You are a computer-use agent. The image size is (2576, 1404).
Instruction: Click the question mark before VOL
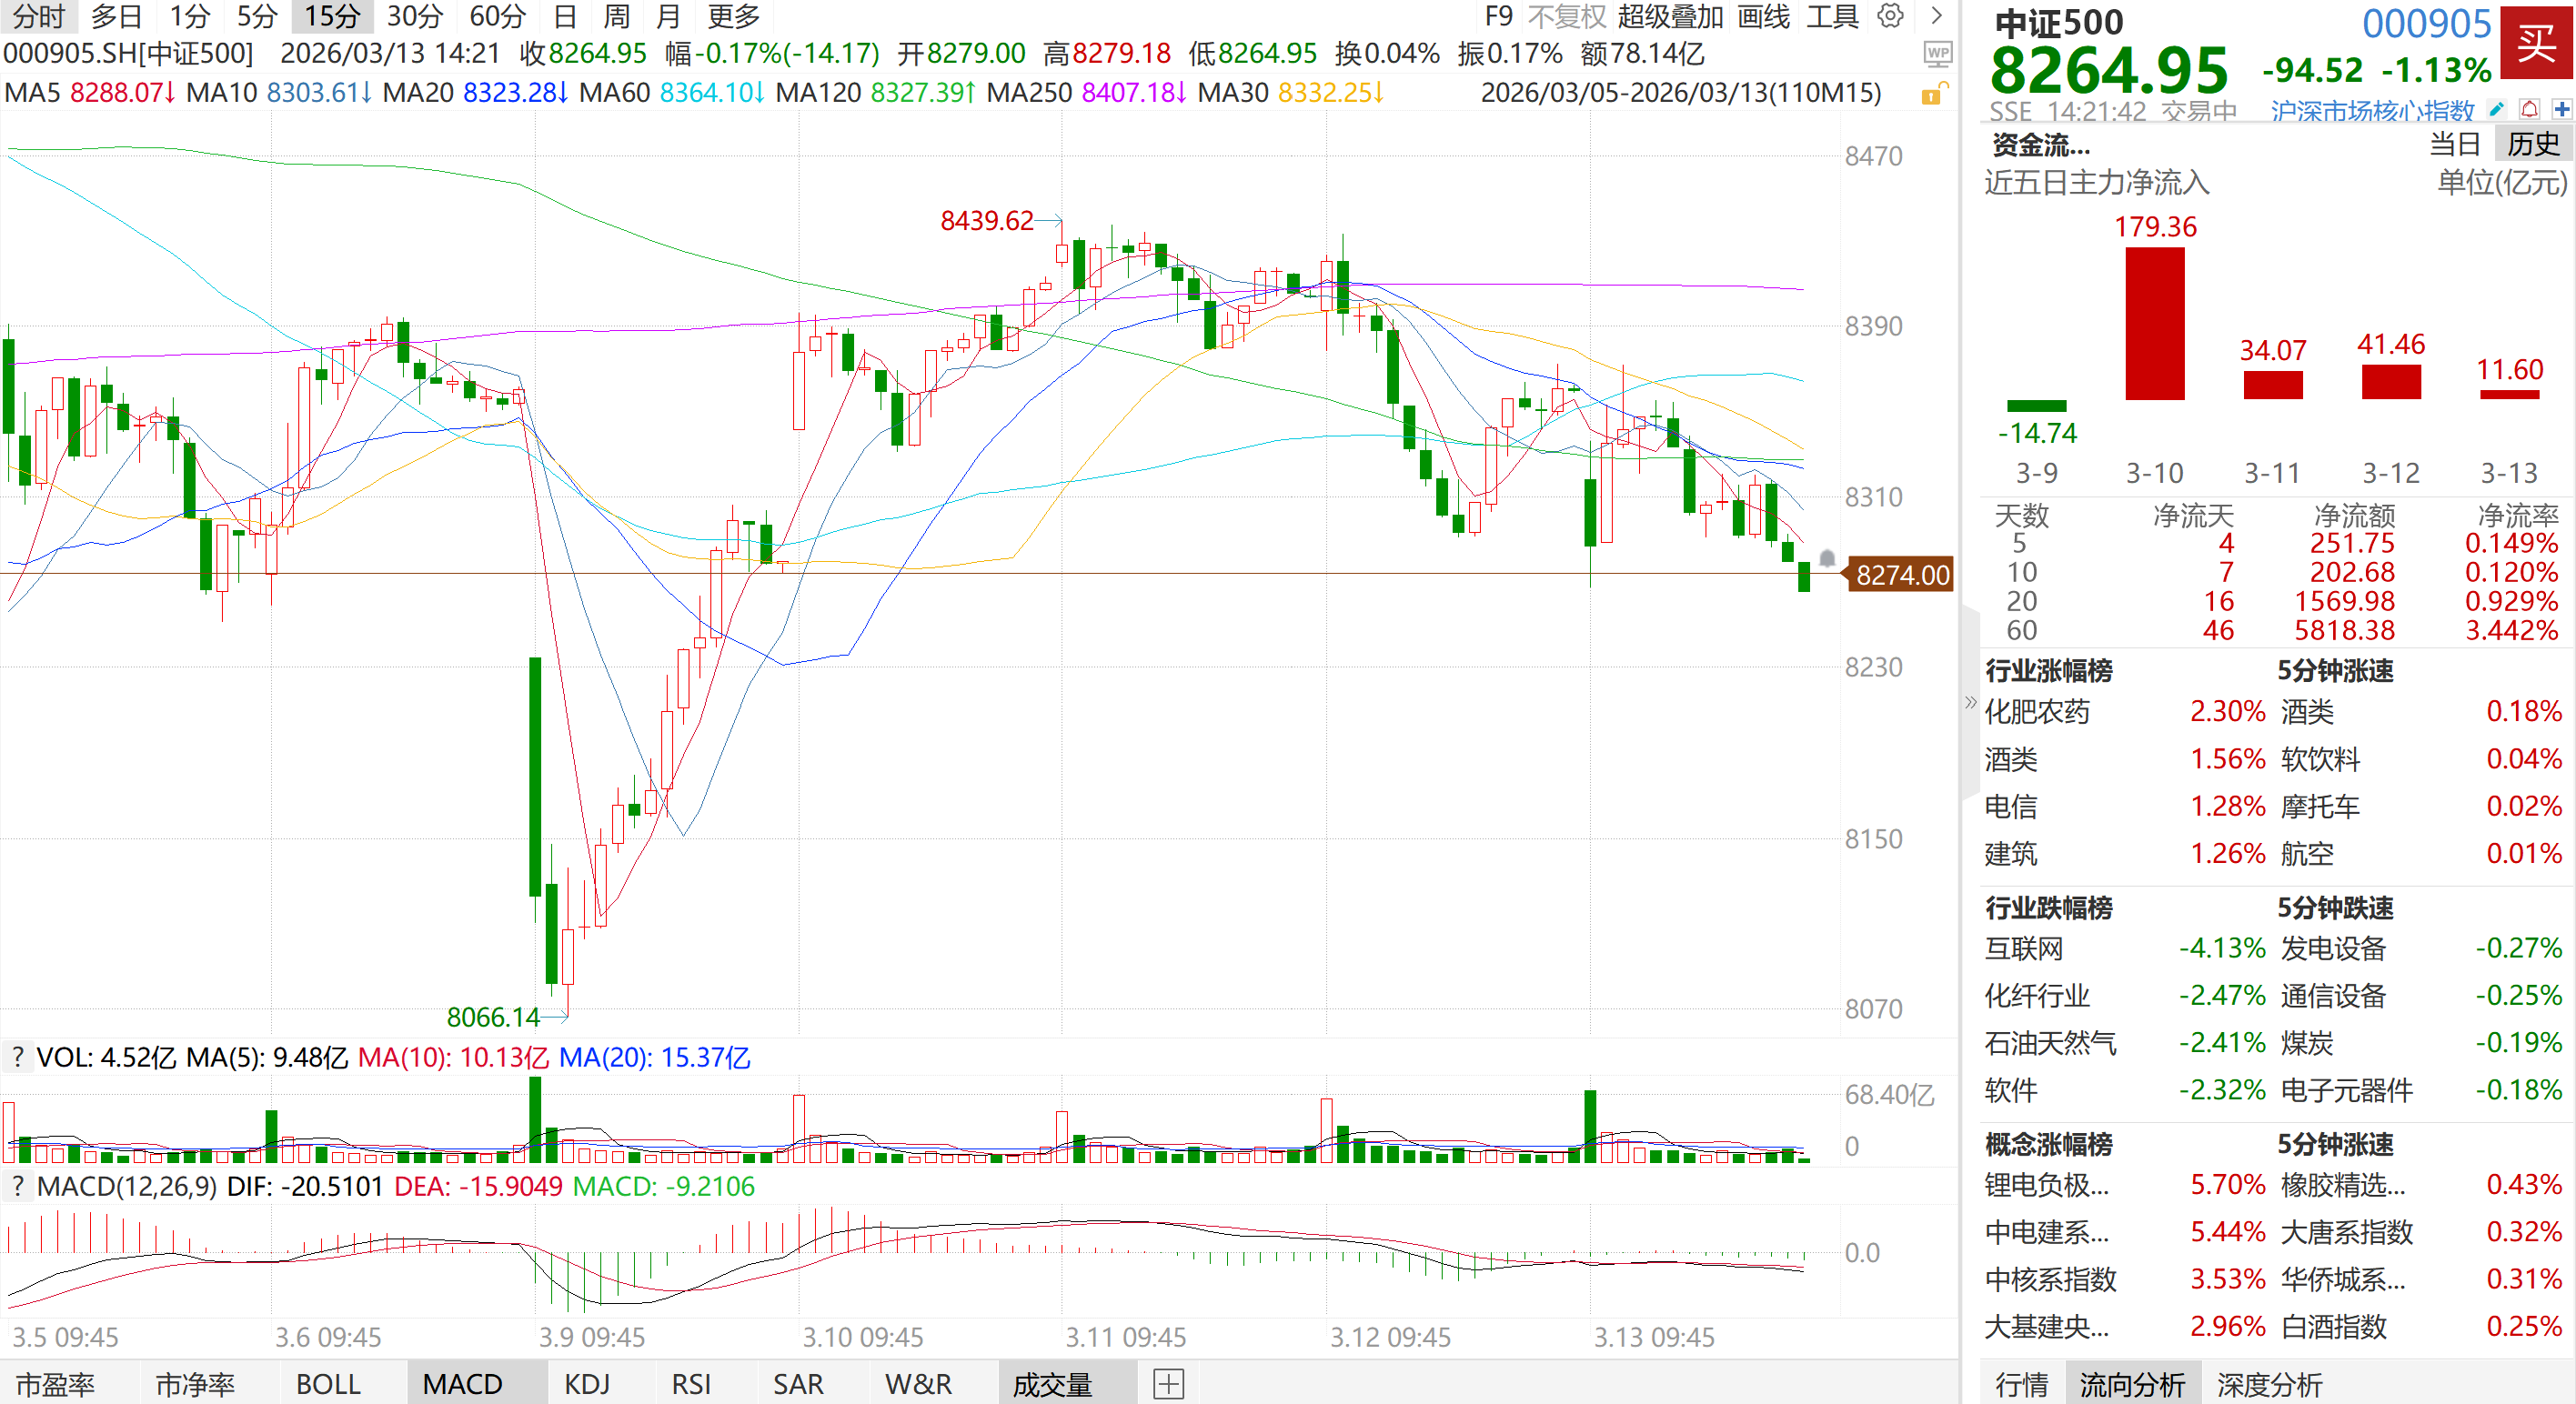click(x=17, y=1057)
